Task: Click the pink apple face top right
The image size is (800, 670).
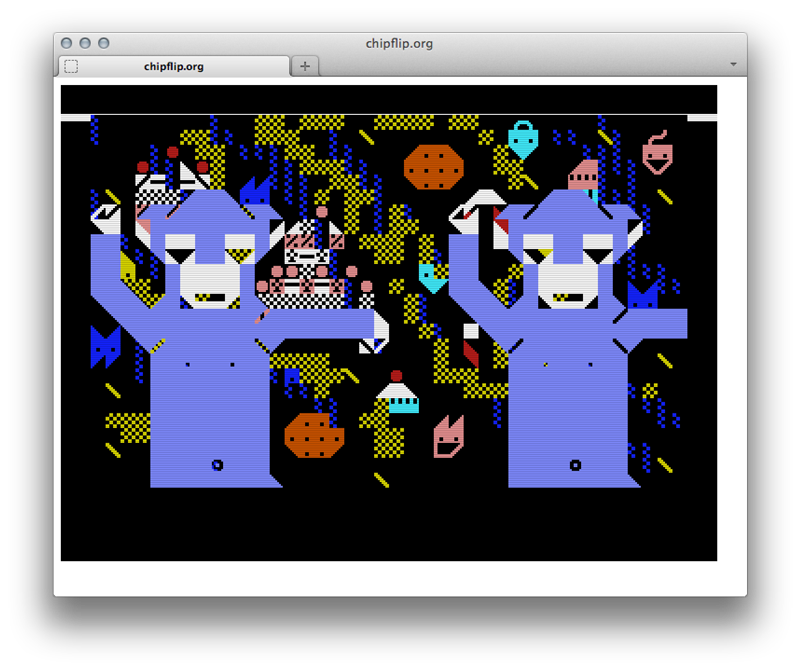Action: point(657,154)
